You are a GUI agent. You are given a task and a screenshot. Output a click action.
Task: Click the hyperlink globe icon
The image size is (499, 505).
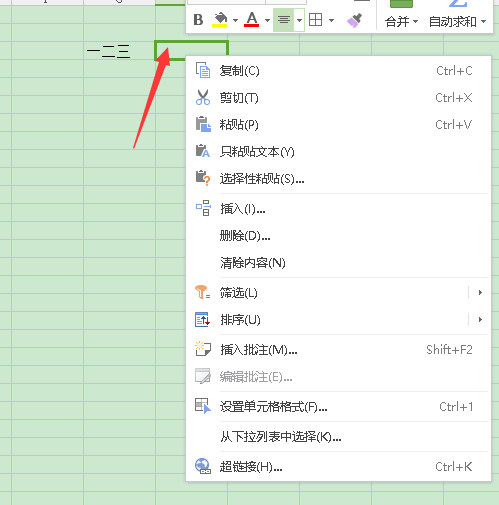[x=203, y=466]
